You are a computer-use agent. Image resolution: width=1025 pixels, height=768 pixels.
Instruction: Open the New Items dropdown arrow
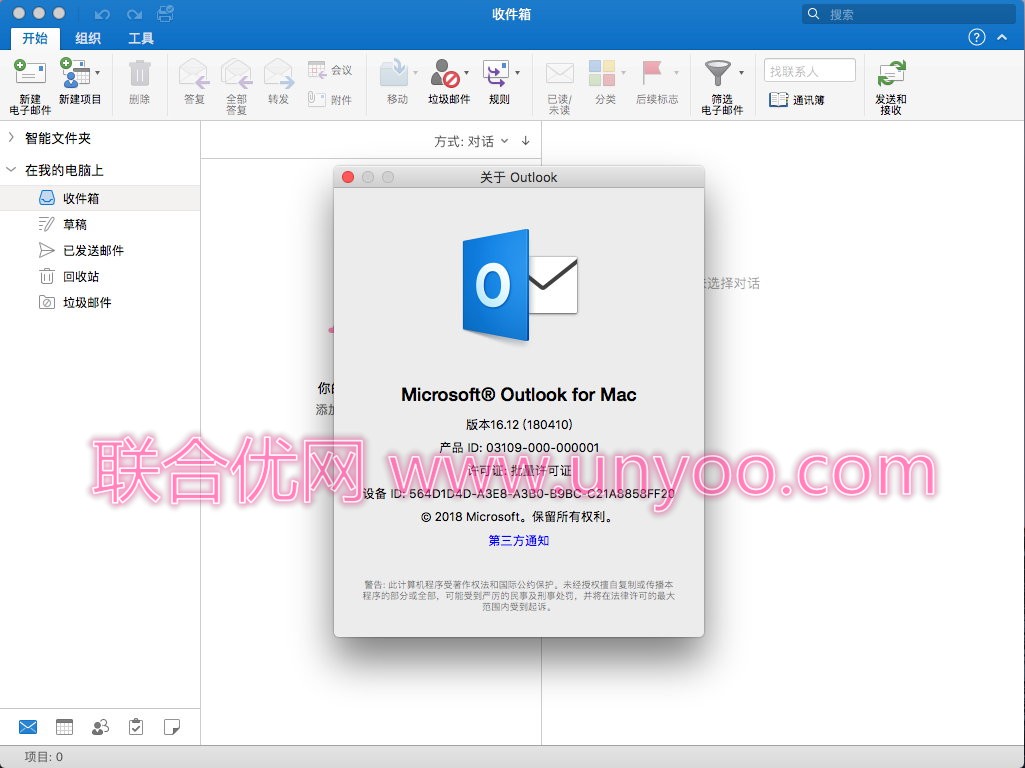(x=97, y=73)
